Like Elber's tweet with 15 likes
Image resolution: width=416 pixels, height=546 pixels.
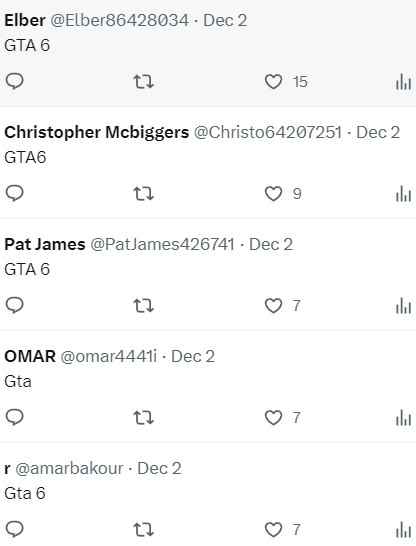[273, 82]
